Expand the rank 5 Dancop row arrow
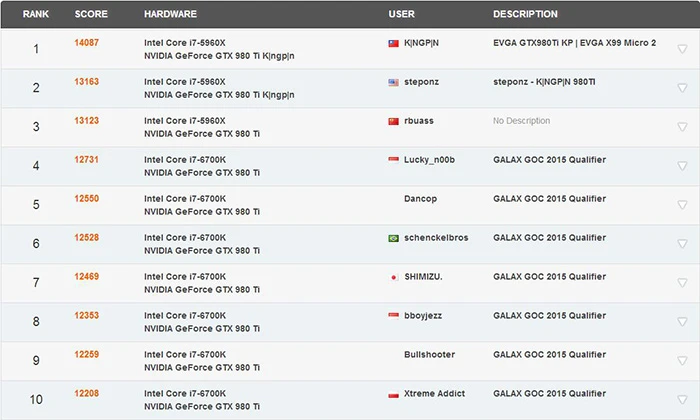The image size is (700, 420). point(682,205)
